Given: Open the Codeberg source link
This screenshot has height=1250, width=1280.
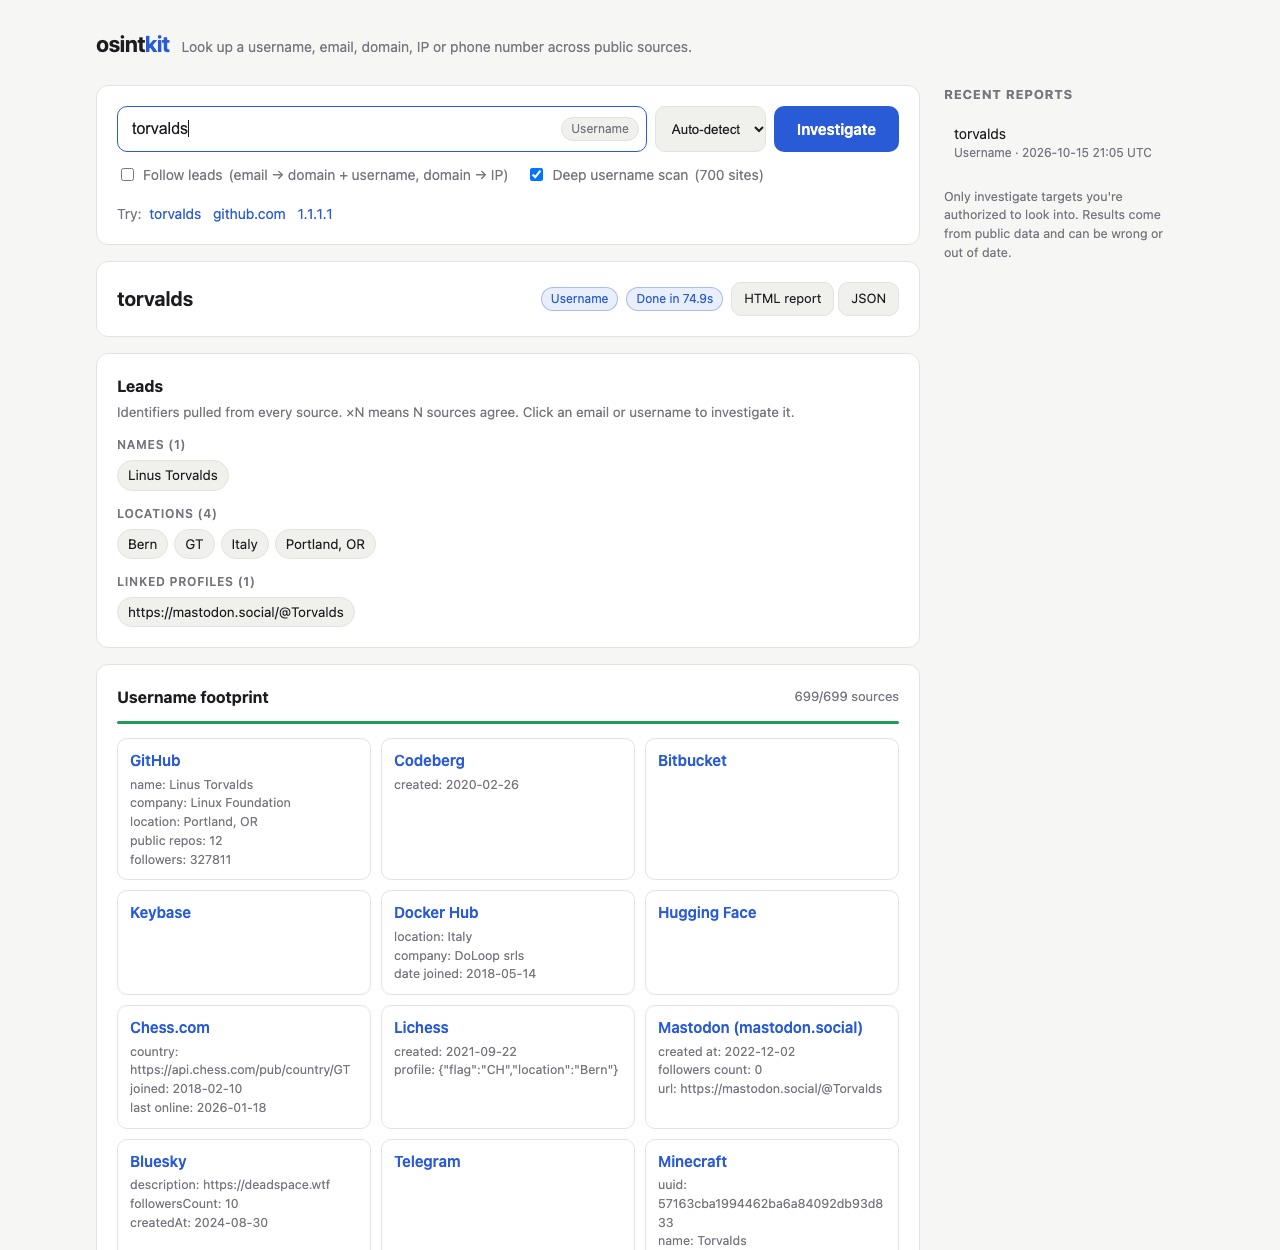Looking at the screenshot, I should 429,761.
